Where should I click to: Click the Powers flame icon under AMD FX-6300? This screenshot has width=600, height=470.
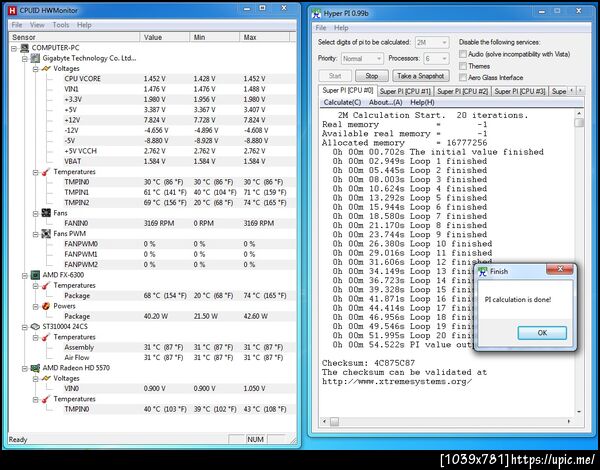(x=46, y=306)
